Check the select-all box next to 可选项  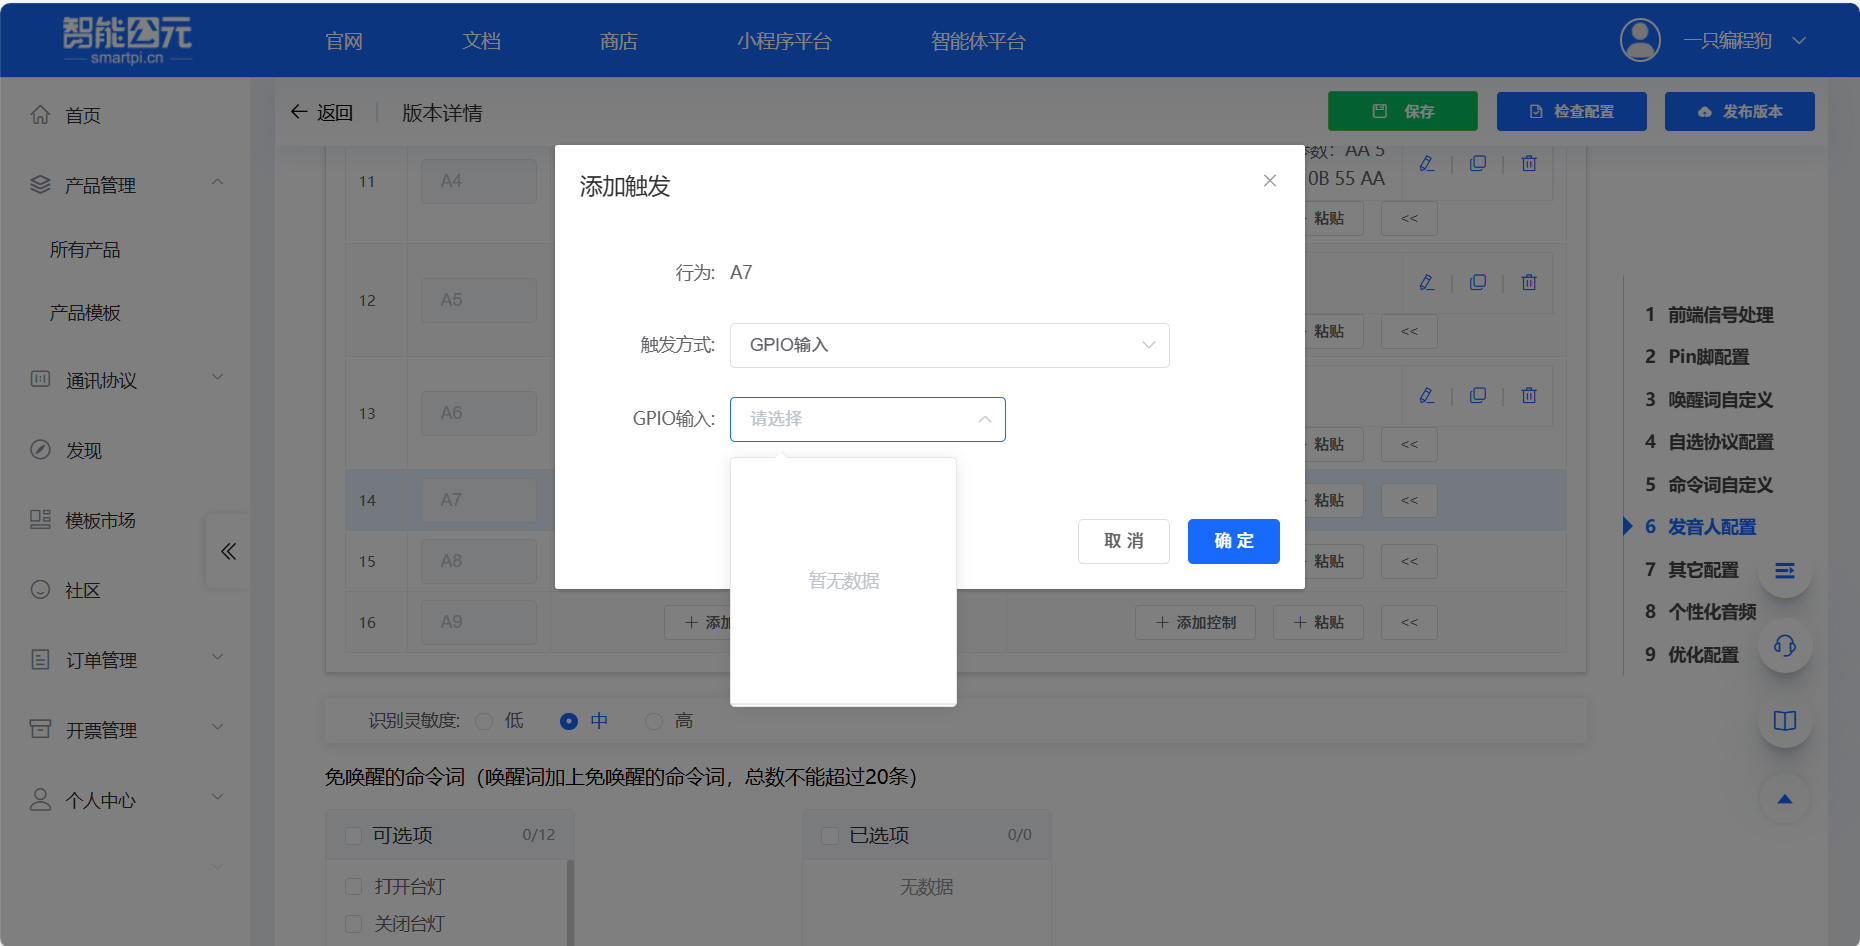tap(352, 834)
